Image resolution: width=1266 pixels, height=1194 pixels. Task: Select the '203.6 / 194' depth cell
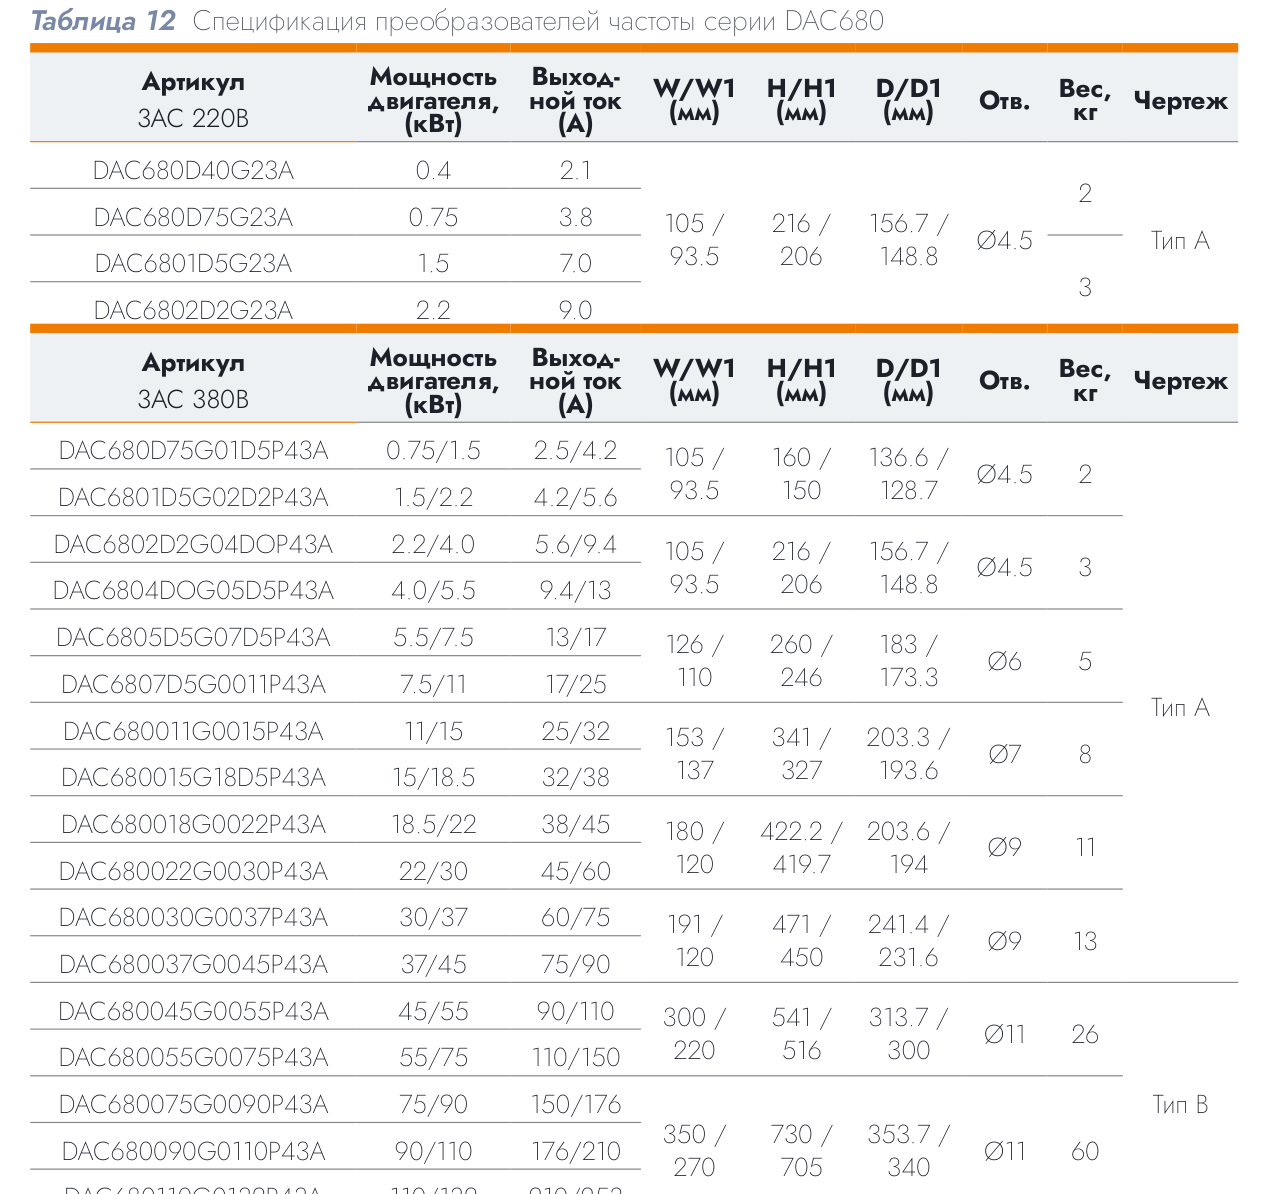click(x=908, y=848)
